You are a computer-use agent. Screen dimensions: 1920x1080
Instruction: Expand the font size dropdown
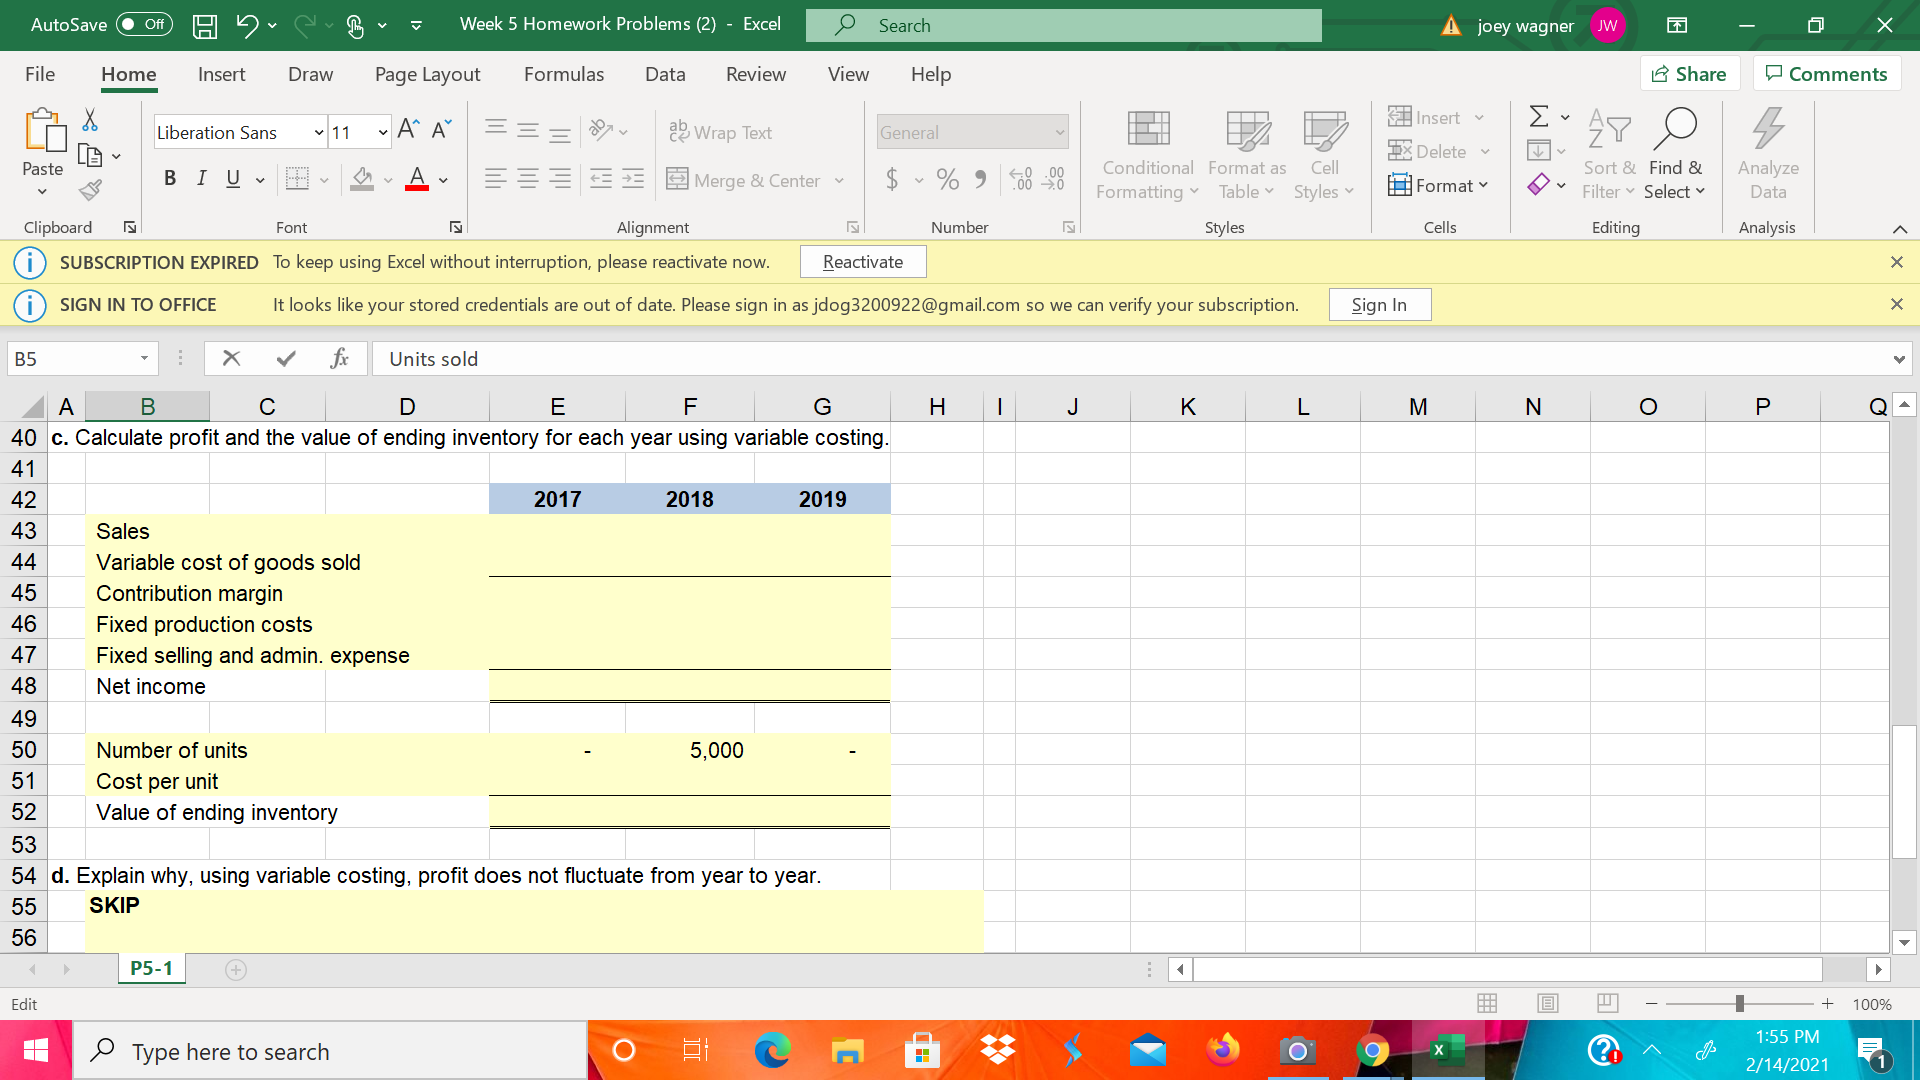point(381,131)
